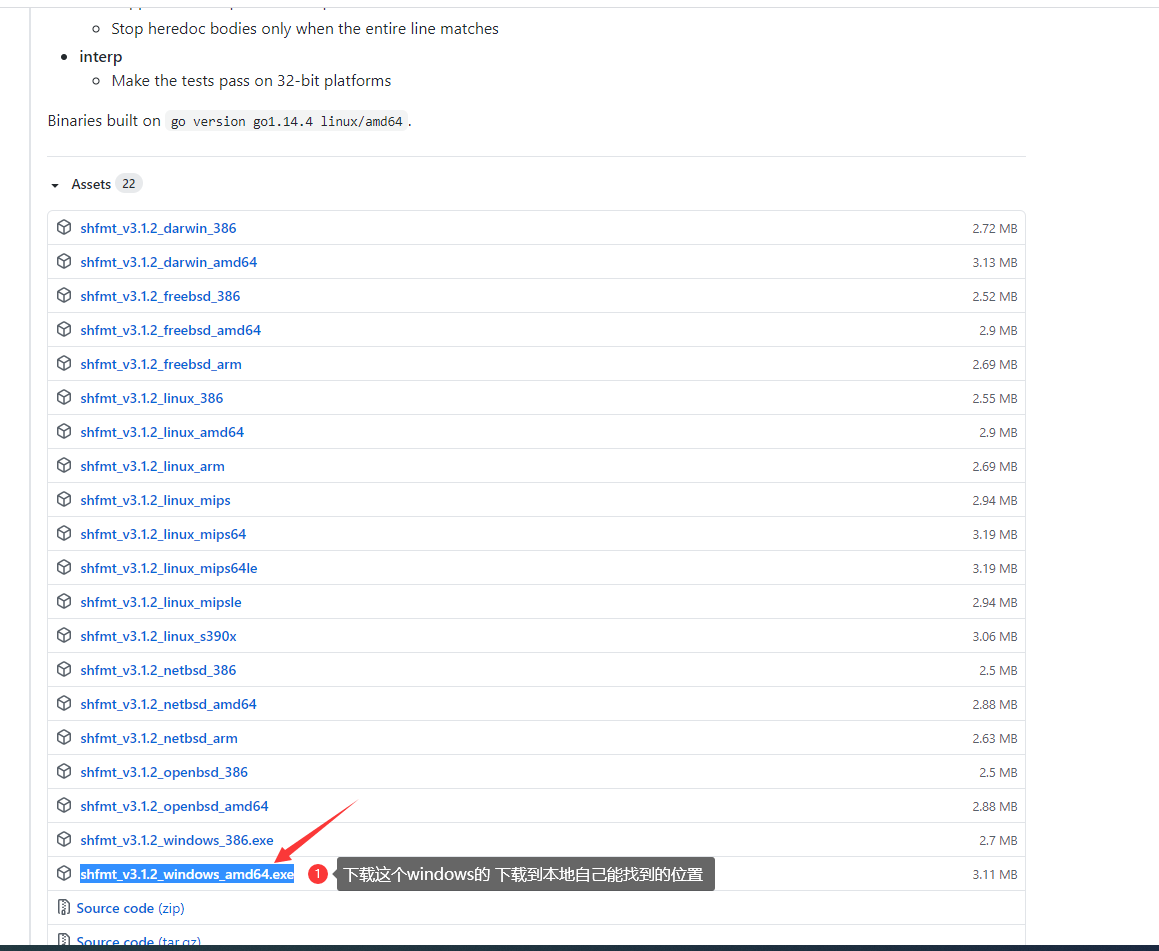Click package icon beside linux_amd64 asset
Viewport: 1159px width, 951px height.
click(x=64, y=432)
